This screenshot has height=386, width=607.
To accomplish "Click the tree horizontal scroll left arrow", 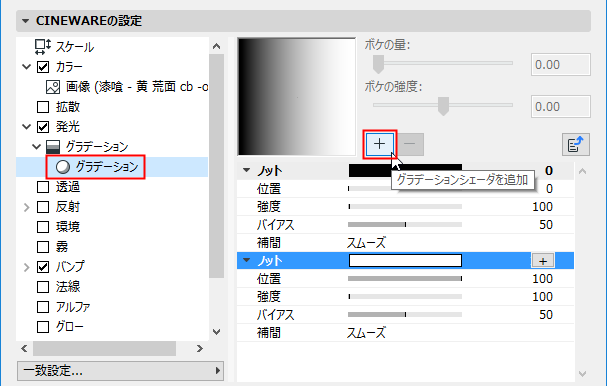I will [x=24, y=348].
